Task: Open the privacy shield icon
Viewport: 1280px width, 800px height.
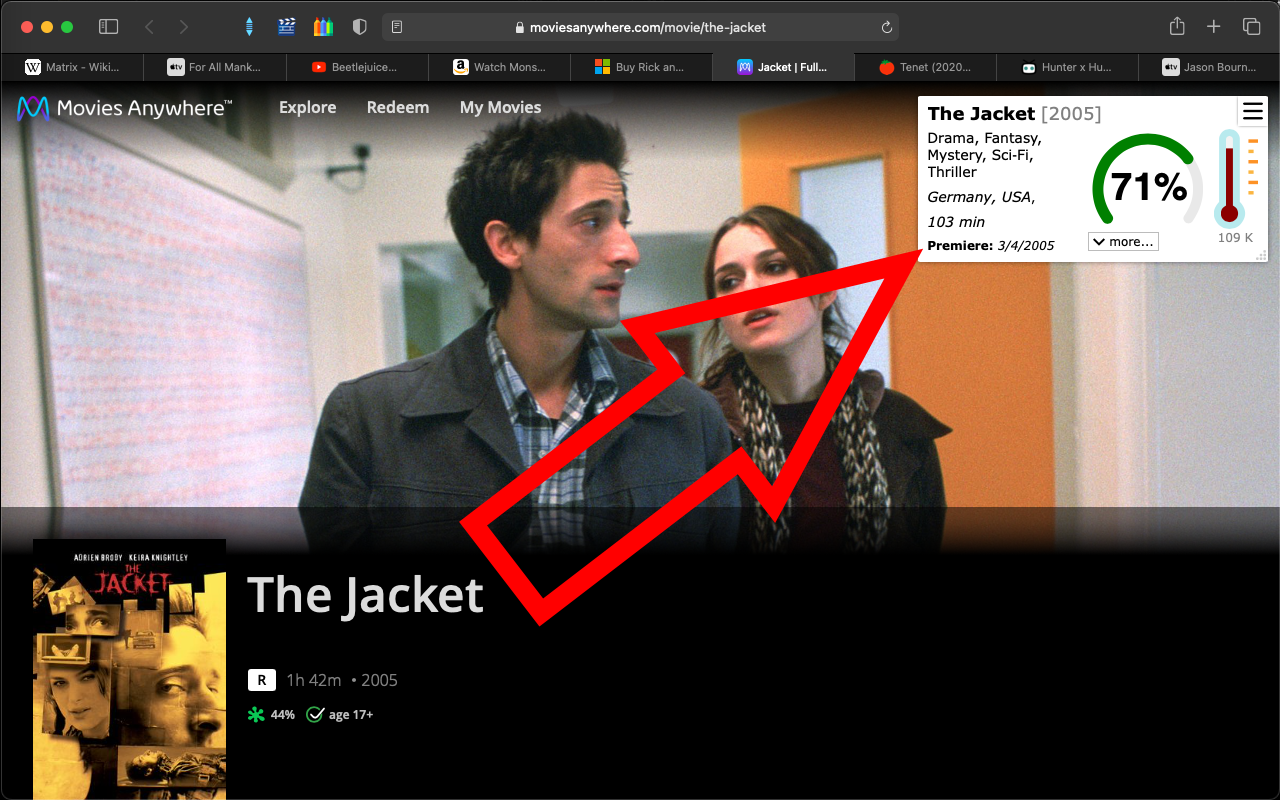Action: (360, 27)
